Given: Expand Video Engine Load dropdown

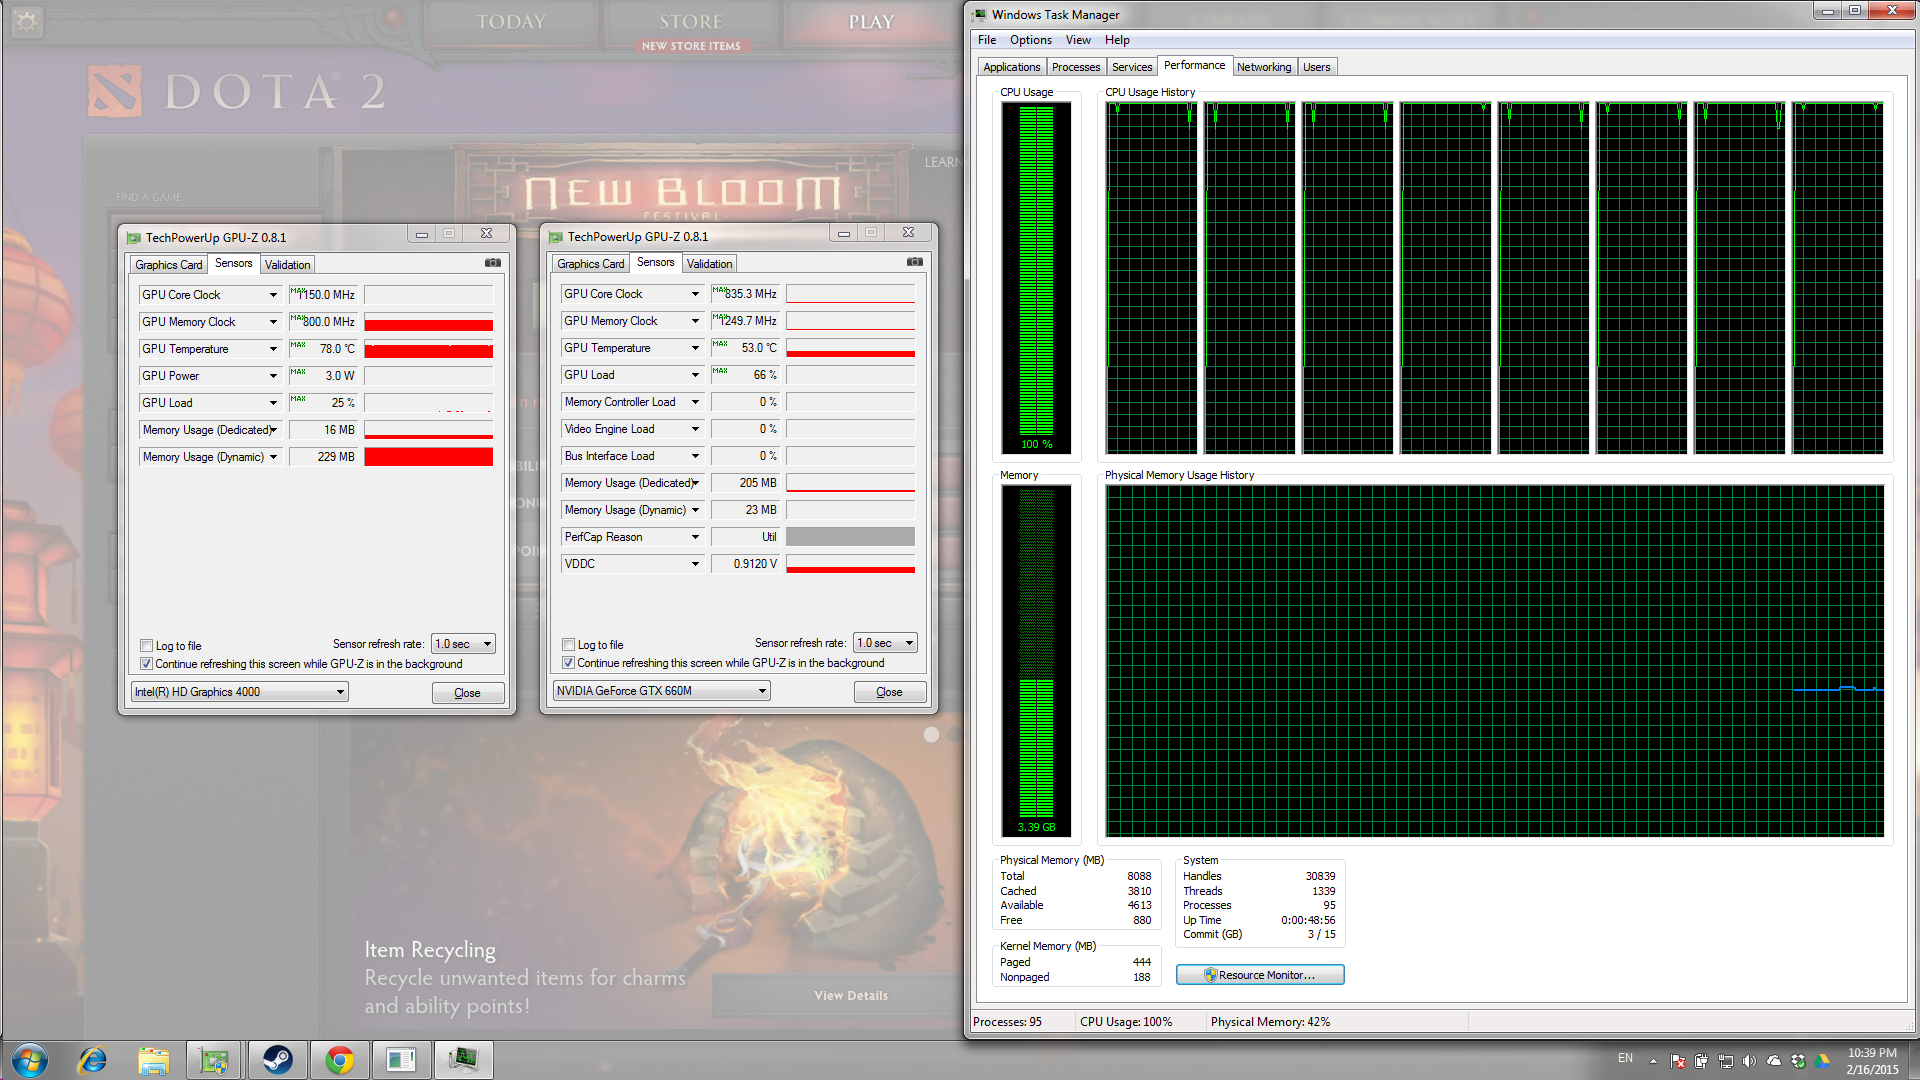Looking at the screenshot, I should pos(695,429).
